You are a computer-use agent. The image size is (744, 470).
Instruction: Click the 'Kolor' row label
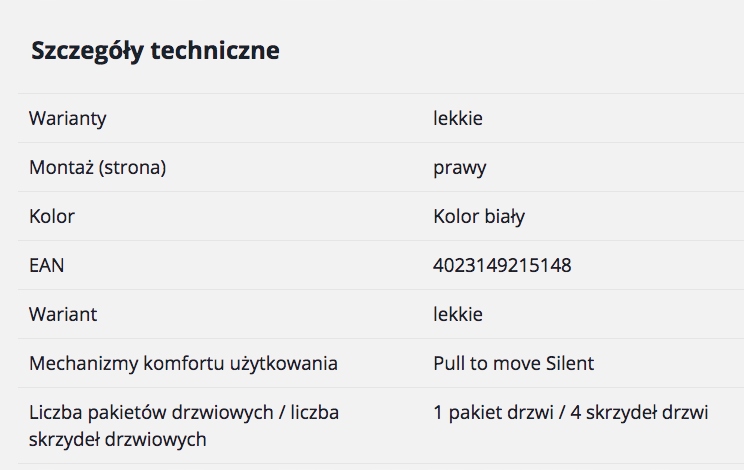(52, 216)
